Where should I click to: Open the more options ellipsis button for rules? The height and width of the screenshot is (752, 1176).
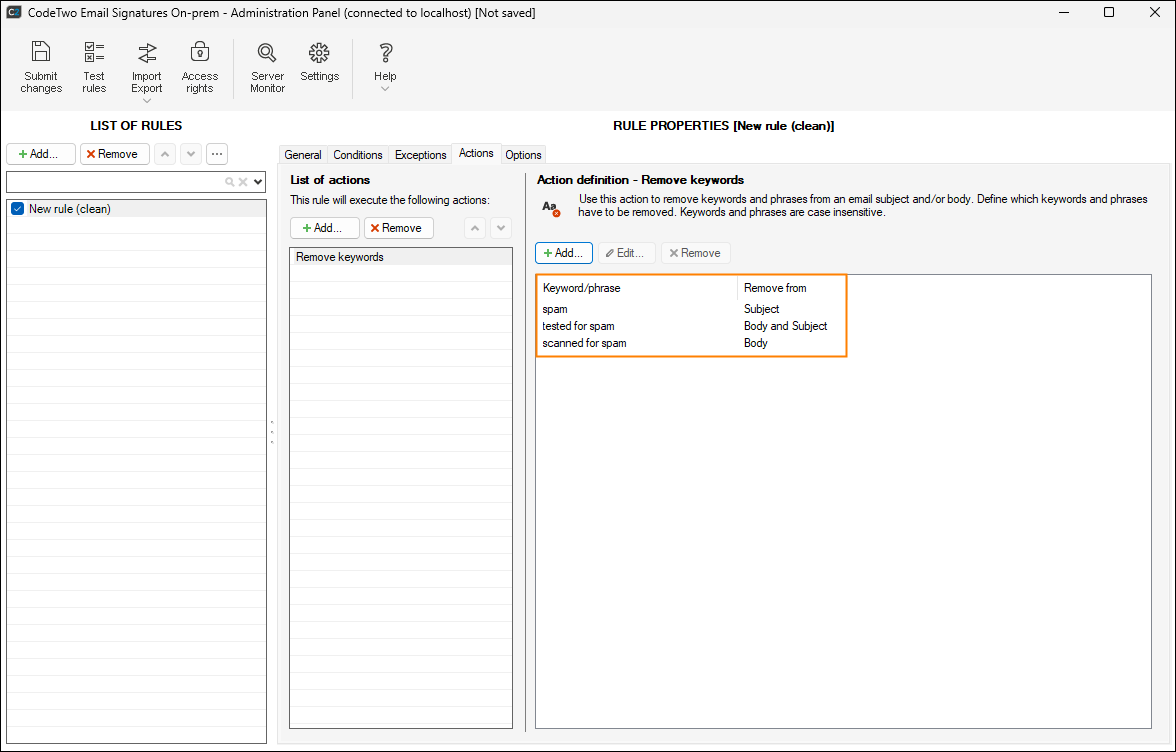(216, 154)
